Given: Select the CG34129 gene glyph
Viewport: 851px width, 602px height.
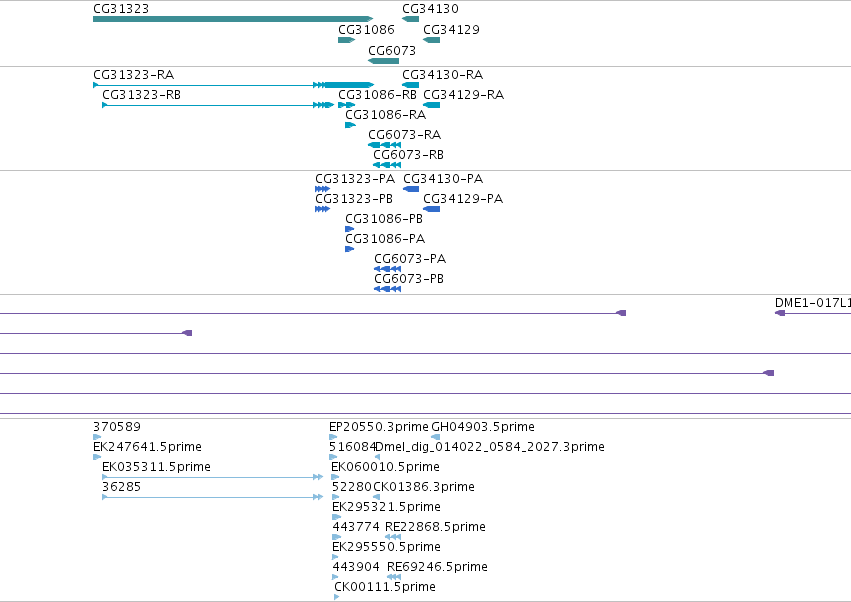Looking at the screenshot, I should click(x=431, y=40).
